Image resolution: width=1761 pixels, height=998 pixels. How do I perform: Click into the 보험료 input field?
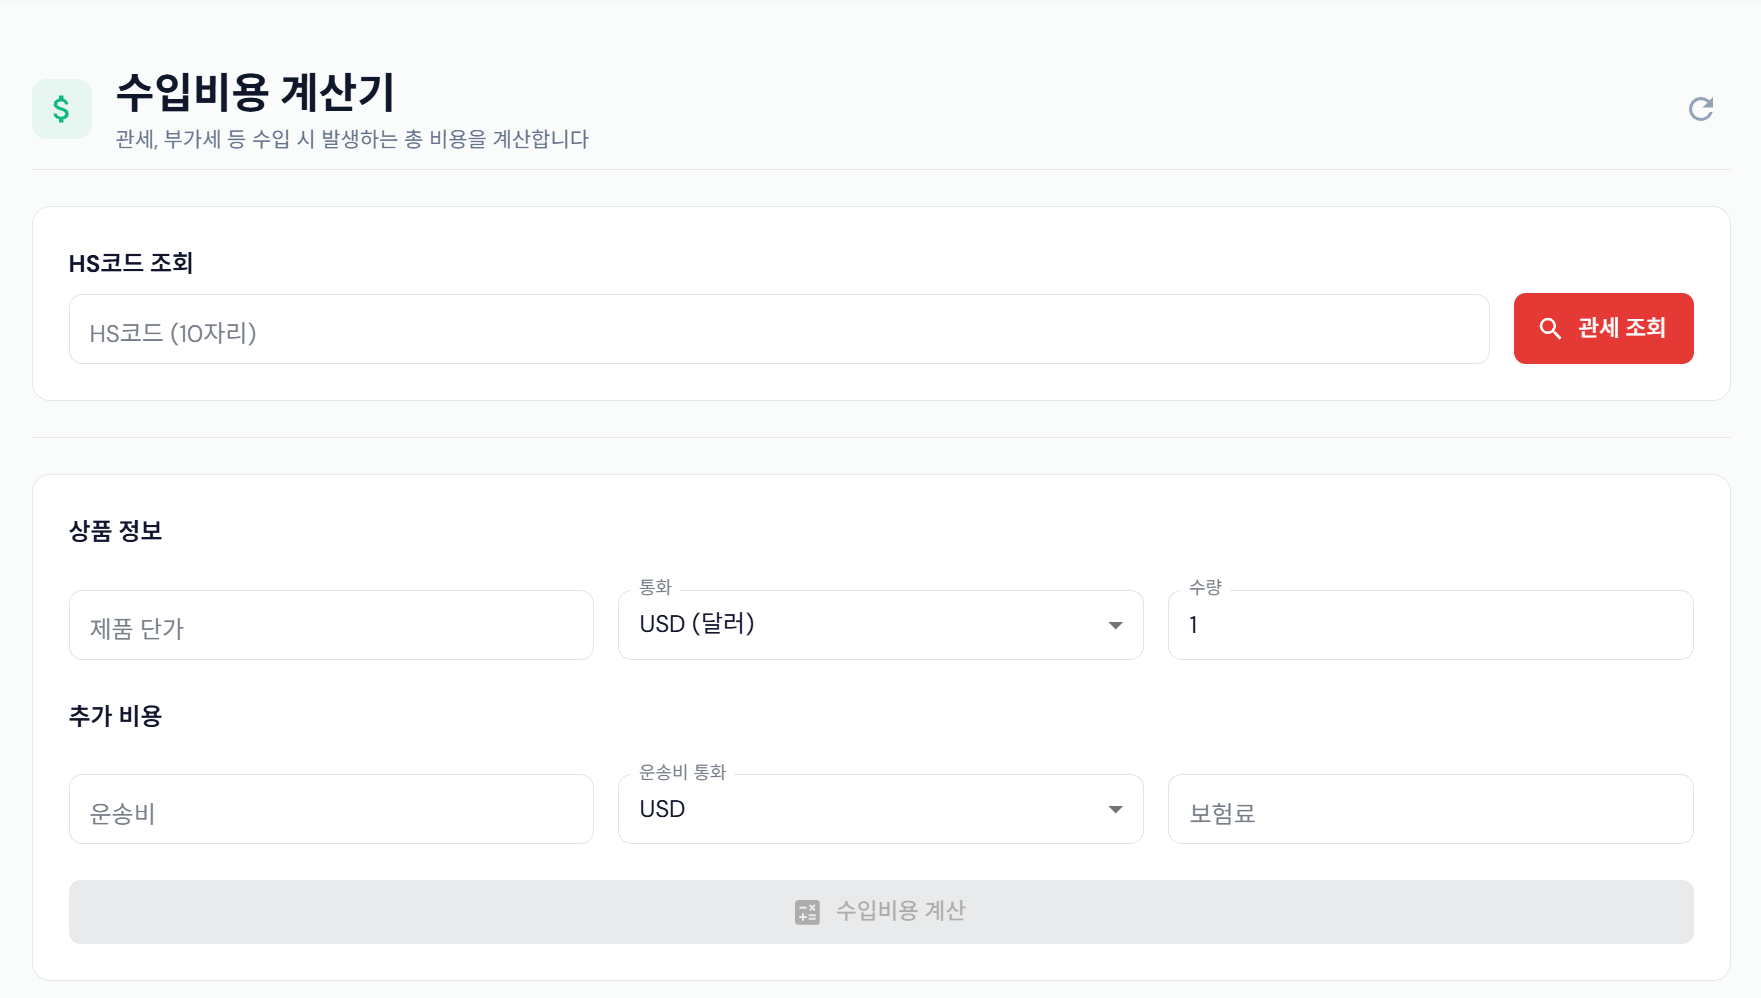click(x=1431, y=809)
